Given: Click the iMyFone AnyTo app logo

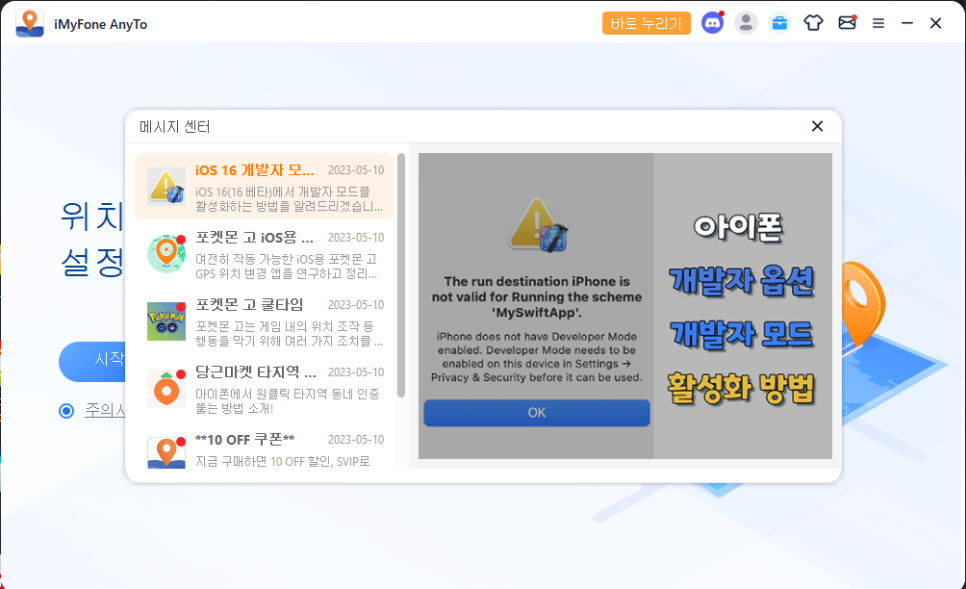Looking at the screenshot, I should coord(30,23).
